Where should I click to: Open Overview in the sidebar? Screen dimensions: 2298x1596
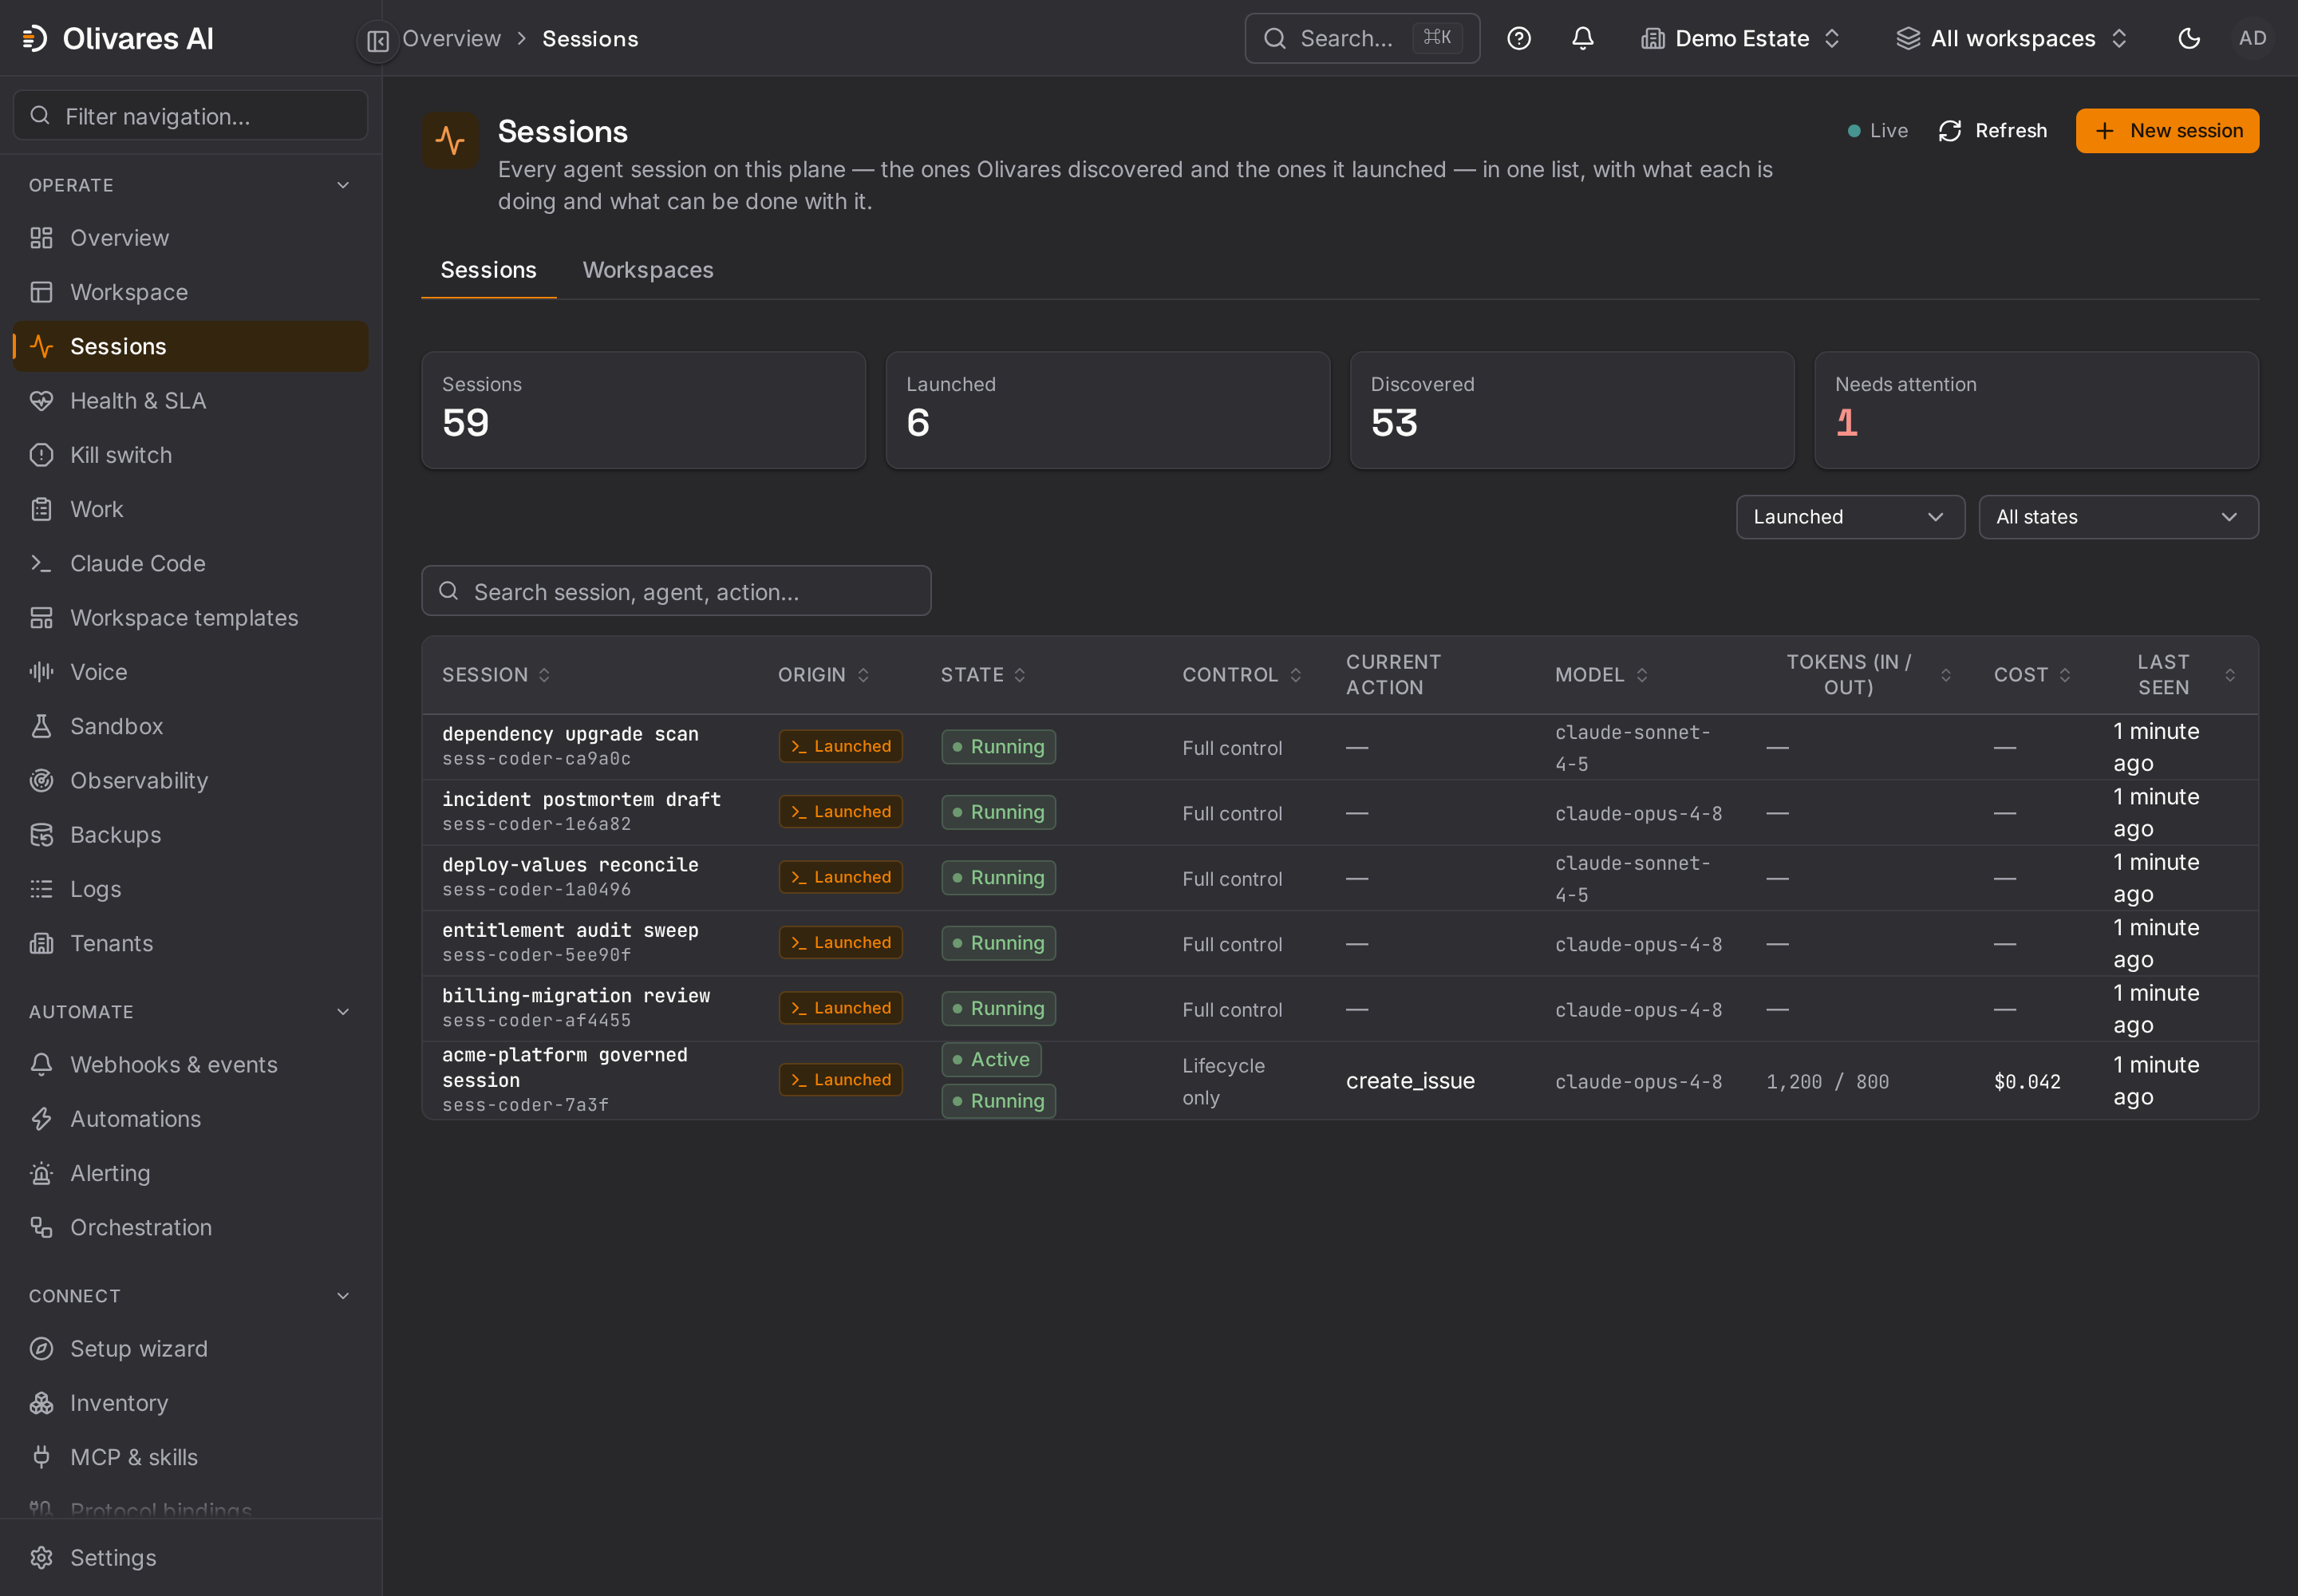tap(190, 238)
